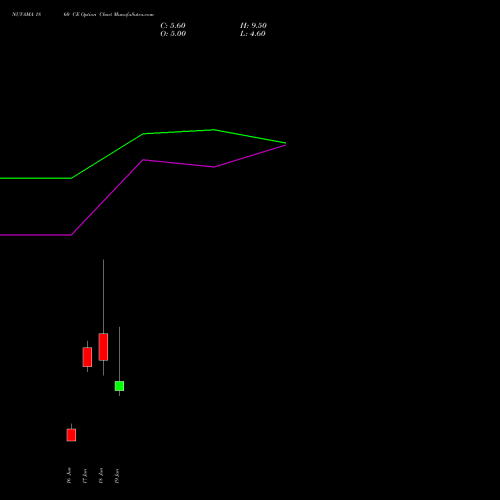Click the 18 Jun date label on the axis
Viewport: 500px width, 500px height.
click(x=101, y=476)
